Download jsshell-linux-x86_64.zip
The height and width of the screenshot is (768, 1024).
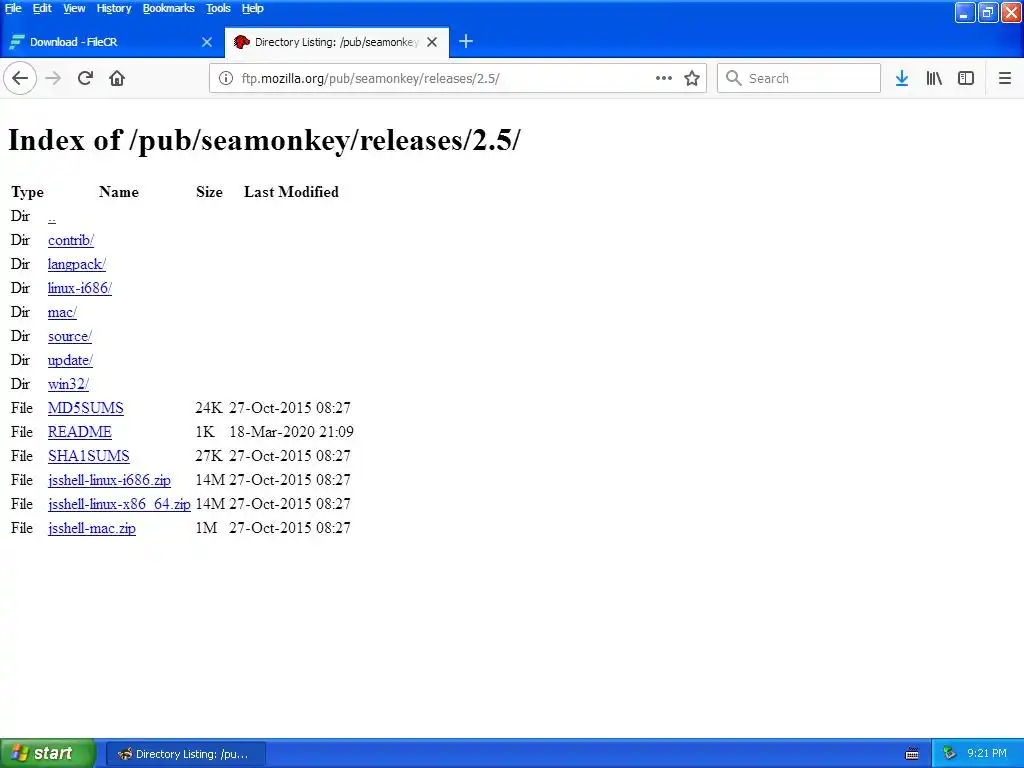[120, 504]
